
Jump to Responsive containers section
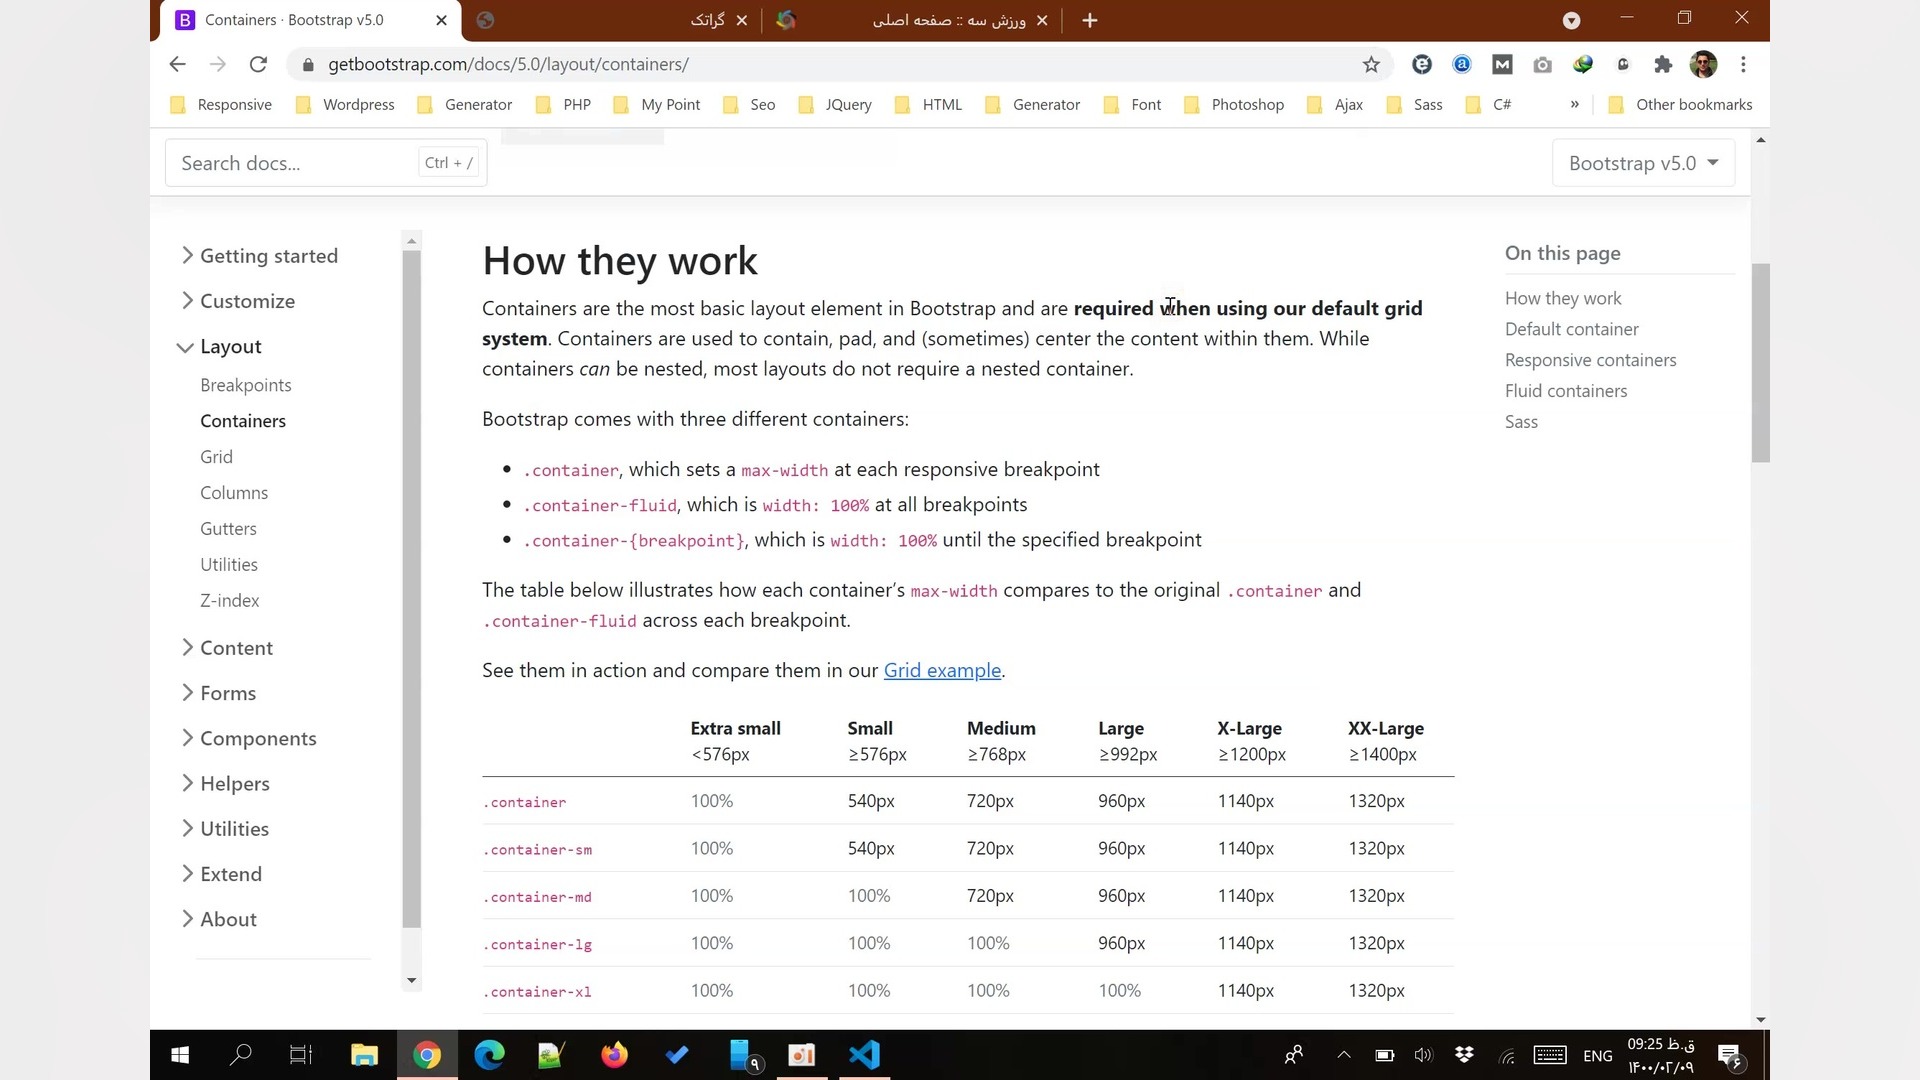1590,360
